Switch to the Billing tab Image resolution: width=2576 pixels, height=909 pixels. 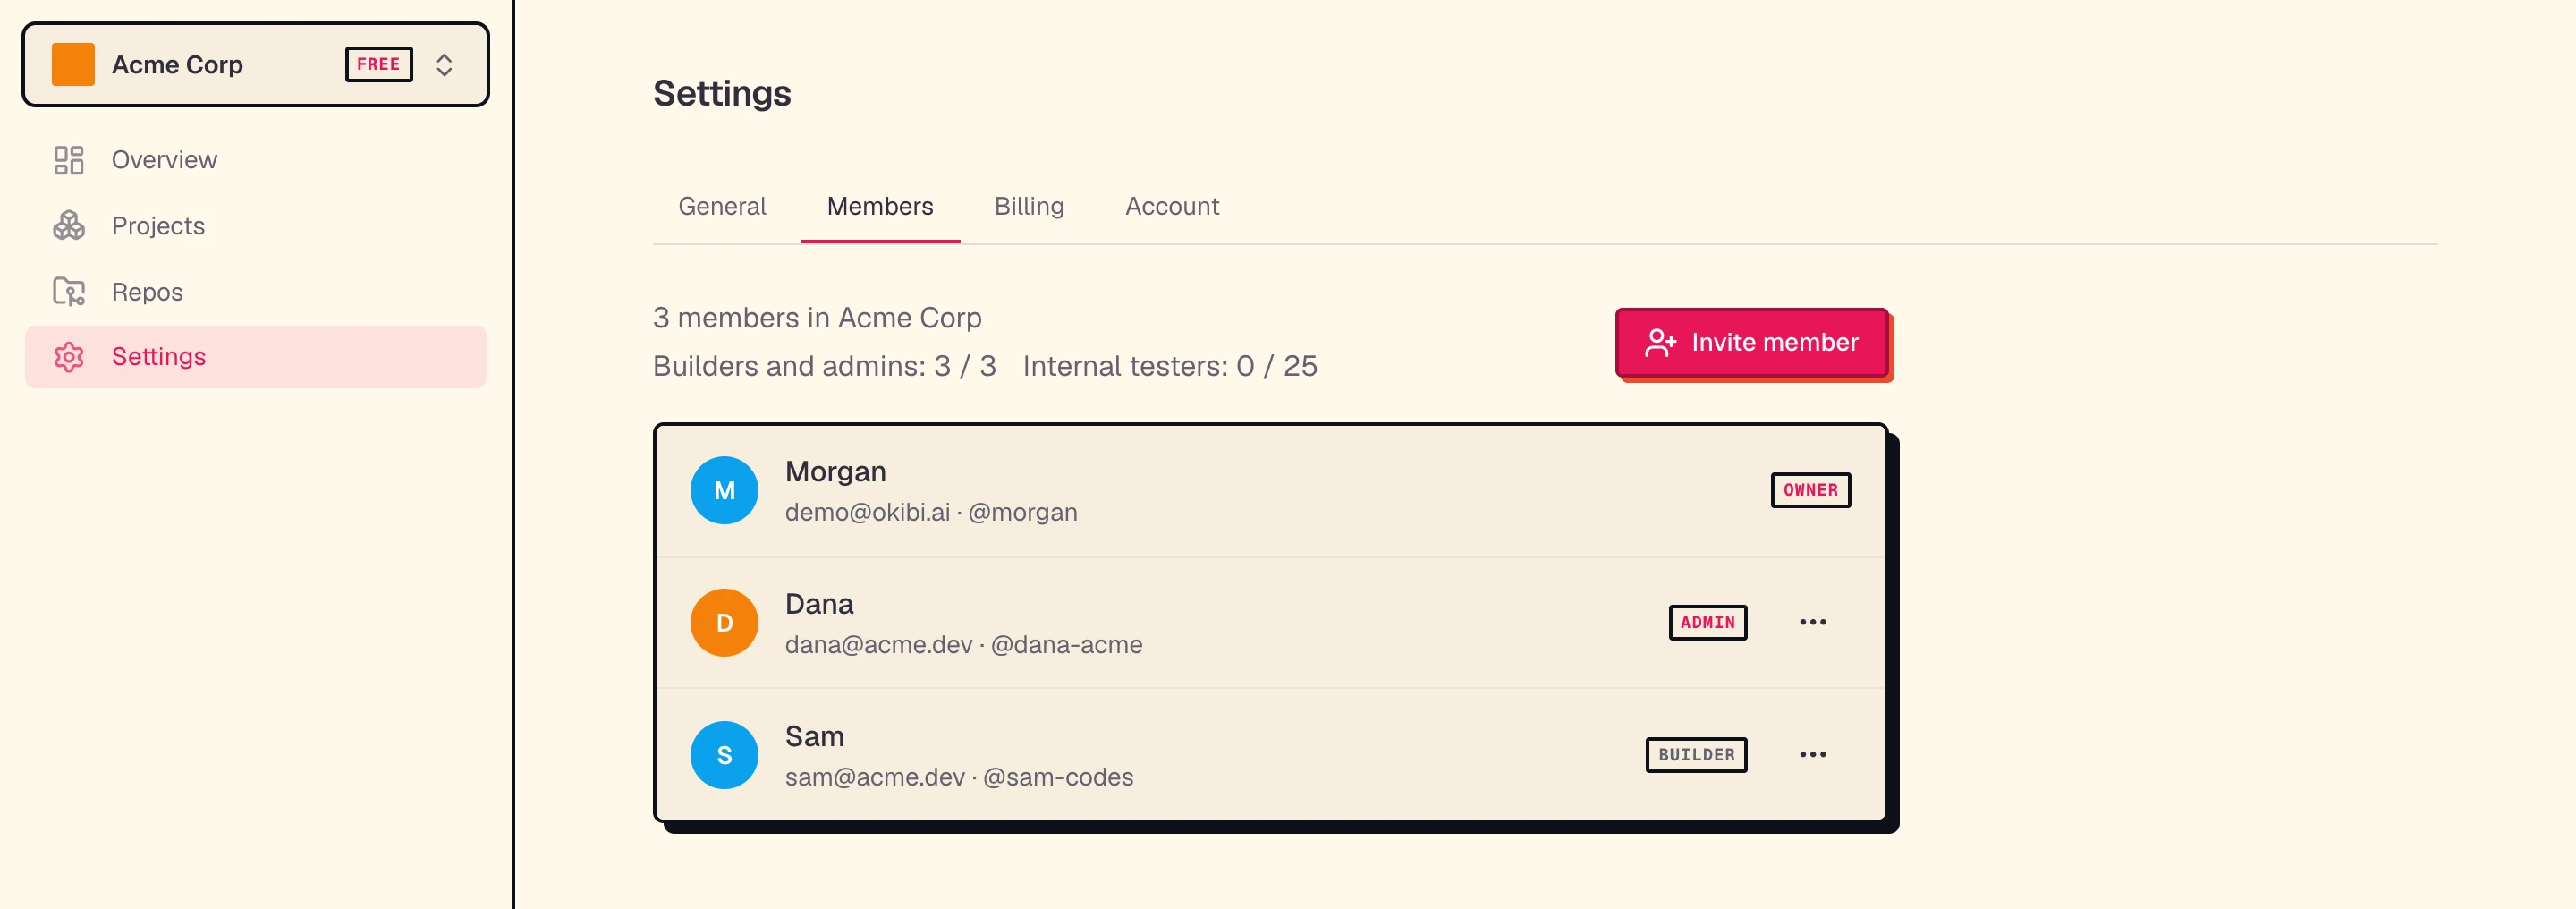[1029, 206]
